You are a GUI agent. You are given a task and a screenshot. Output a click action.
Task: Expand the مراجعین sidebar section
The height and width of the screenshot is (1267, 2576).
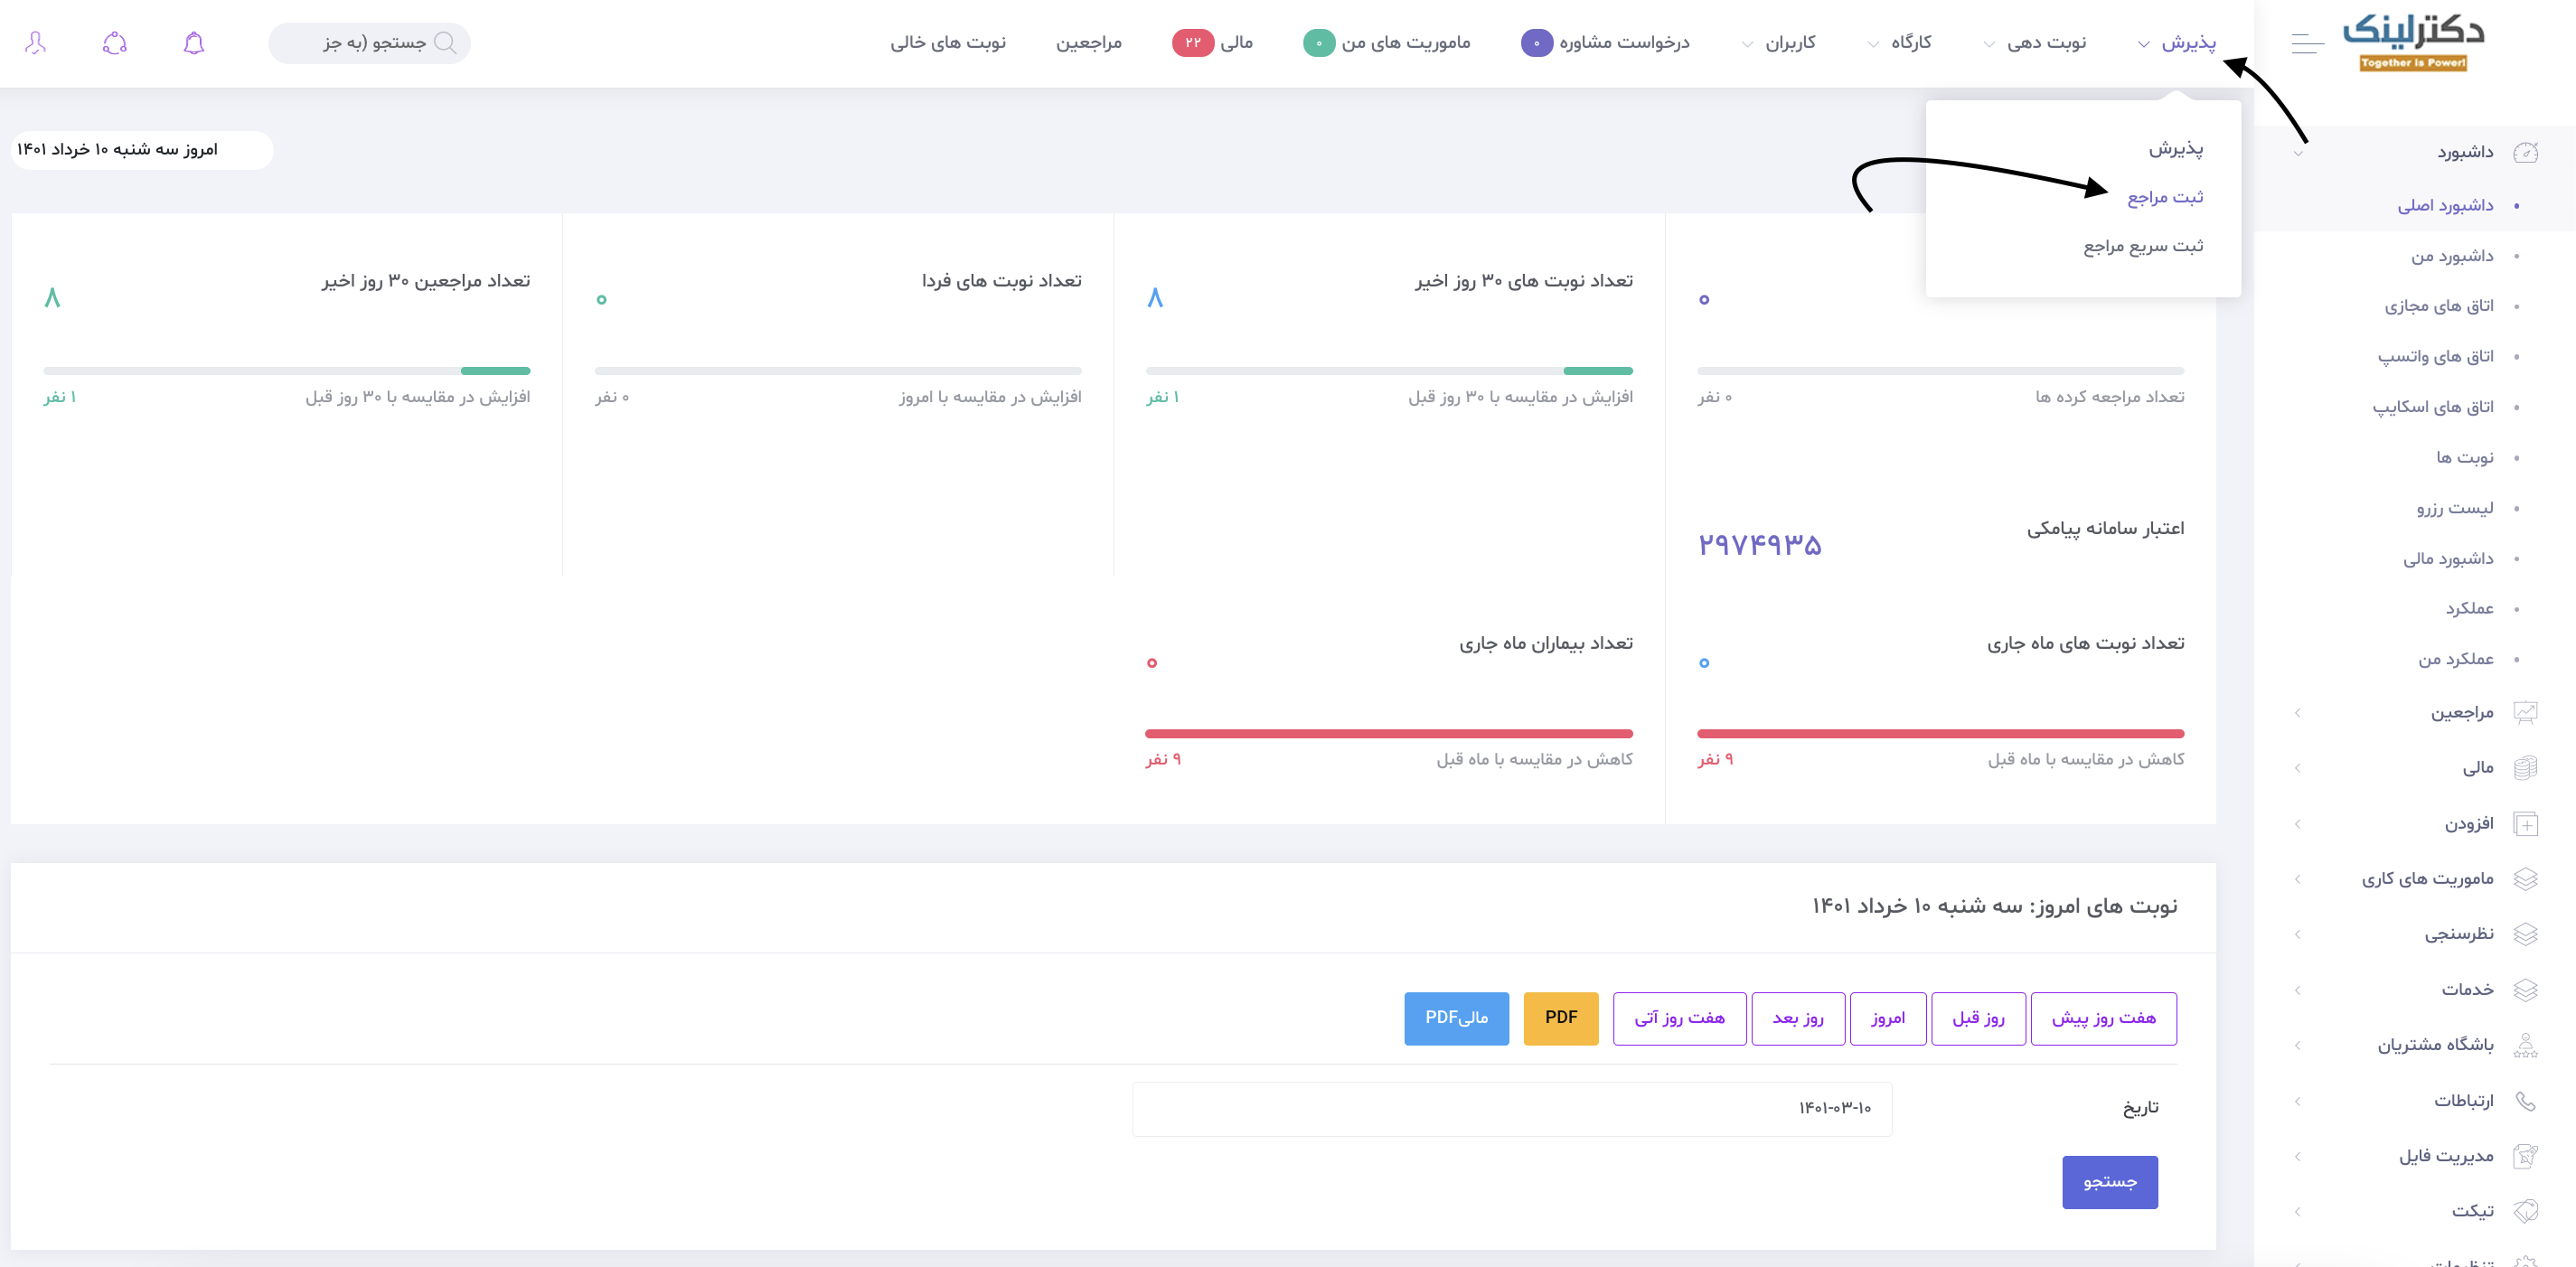coord(2298,713)
